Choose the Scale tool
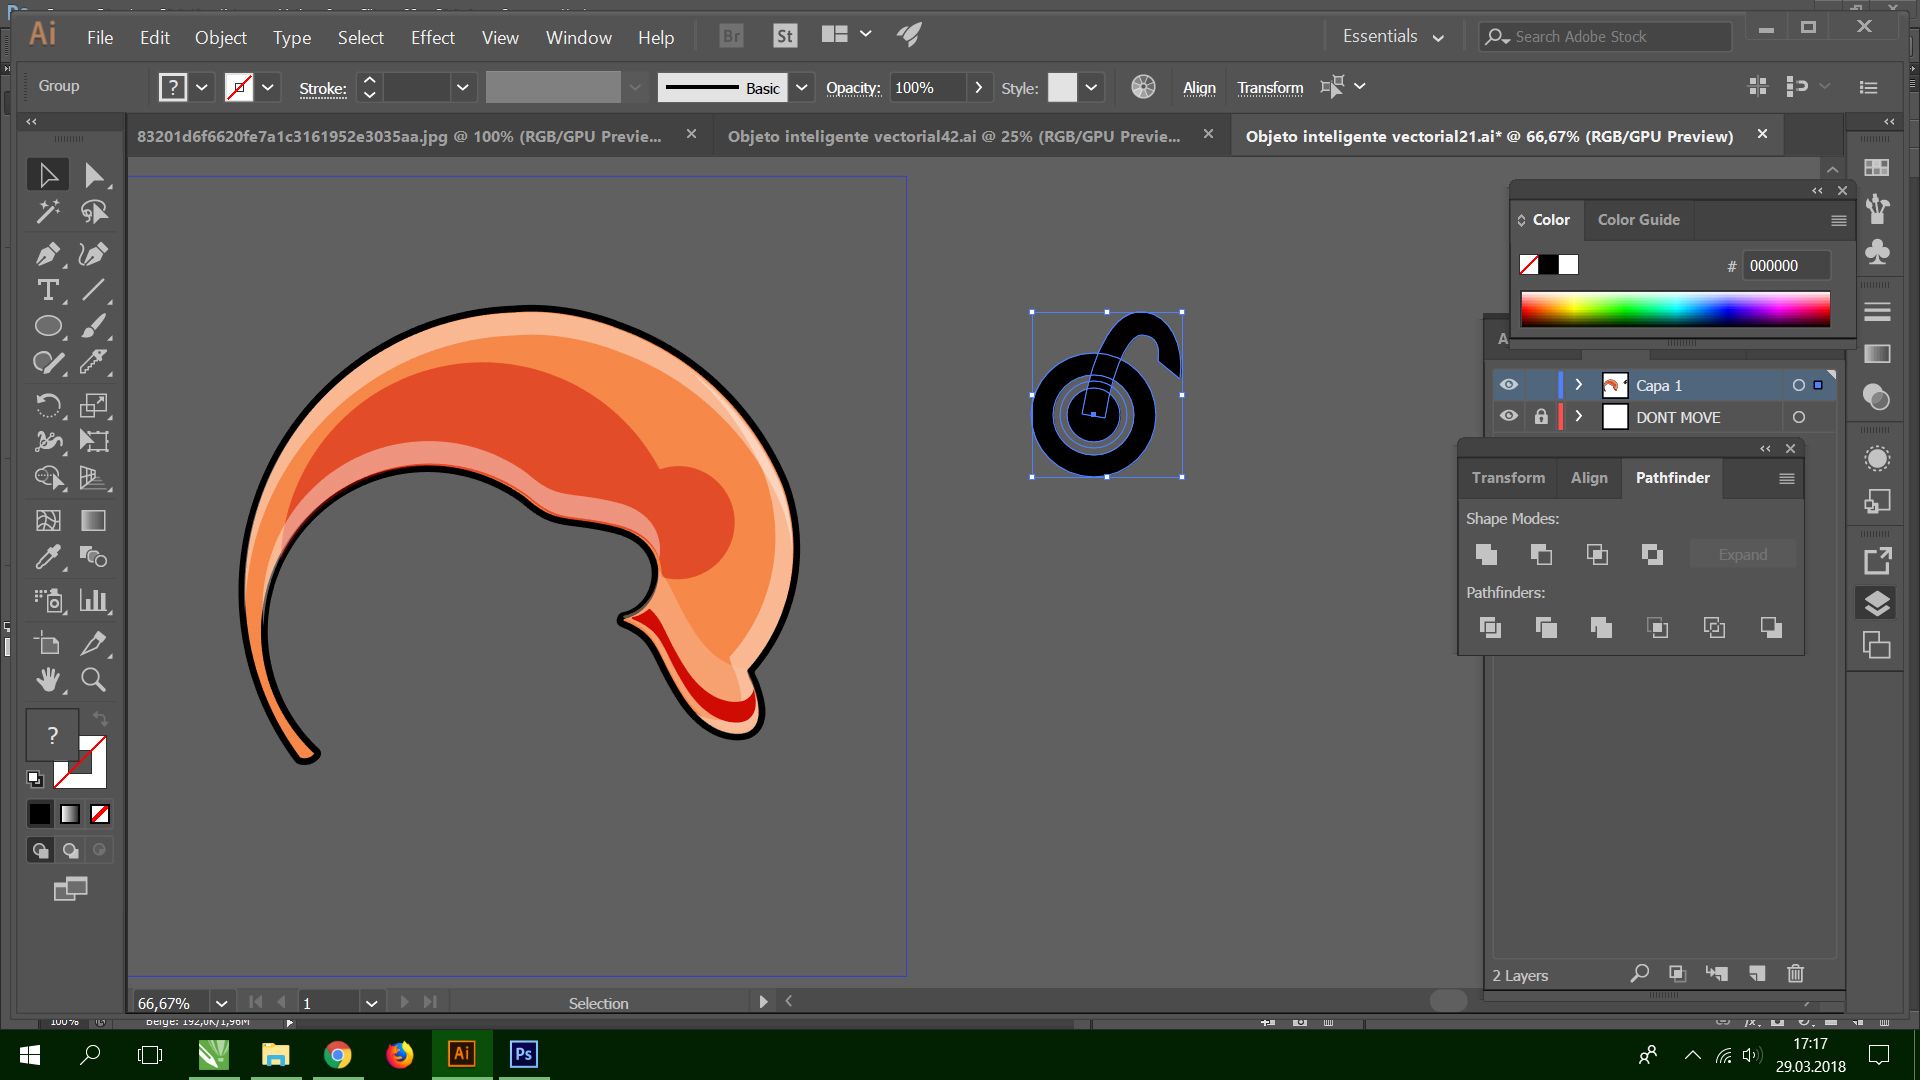 coord(93,405)
